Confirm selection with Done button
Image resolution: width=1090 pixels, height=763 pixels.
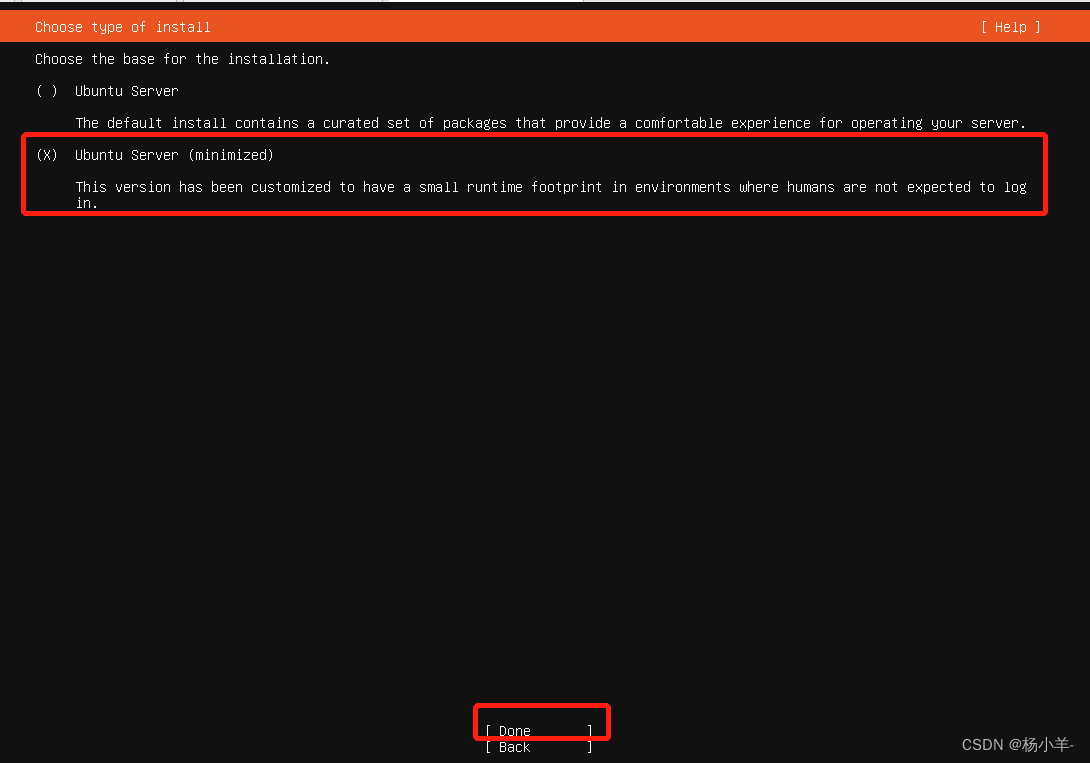pos(539,731)
